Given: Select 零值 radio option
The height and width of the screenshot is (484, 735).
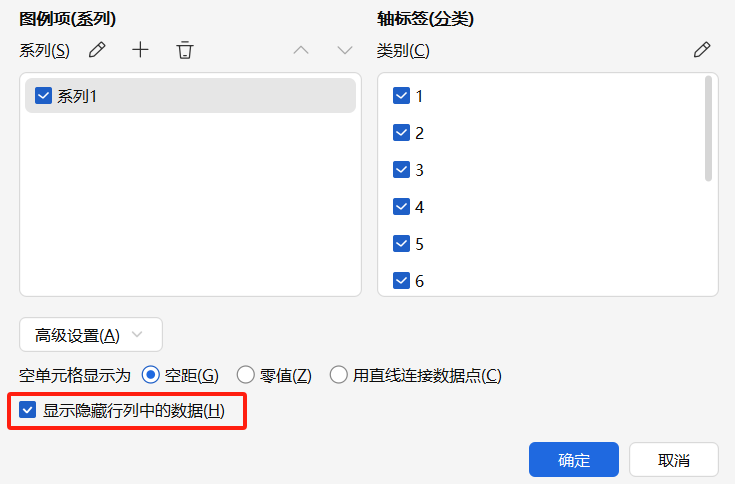Looking at the screenshot, I should point(246,375).
